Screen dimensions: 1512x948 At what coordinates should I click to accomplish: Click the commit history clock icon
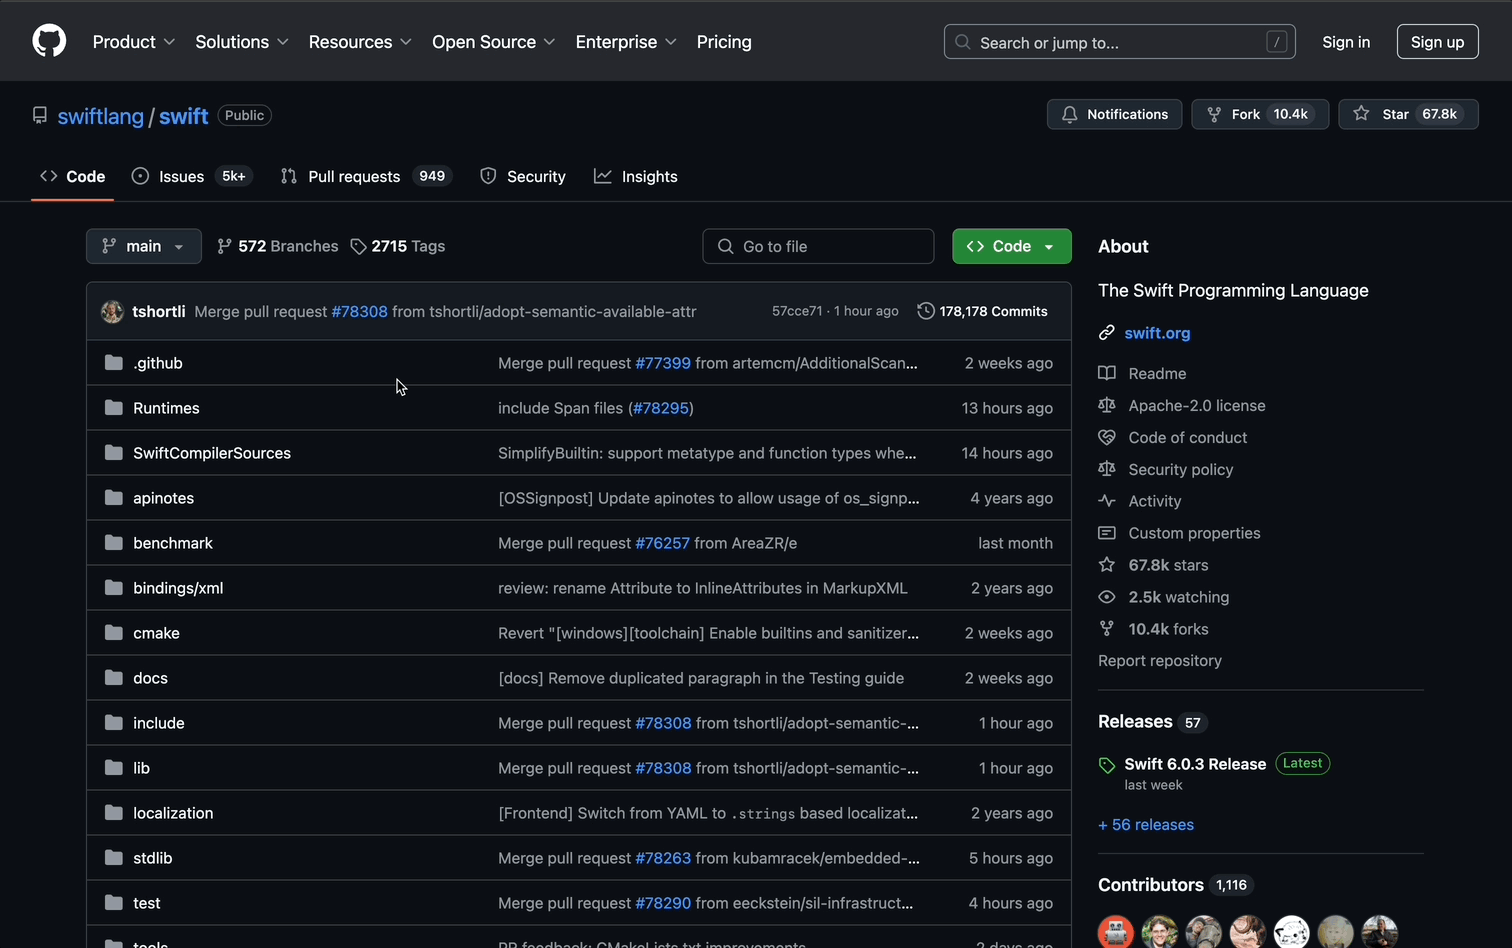[926, 311]
